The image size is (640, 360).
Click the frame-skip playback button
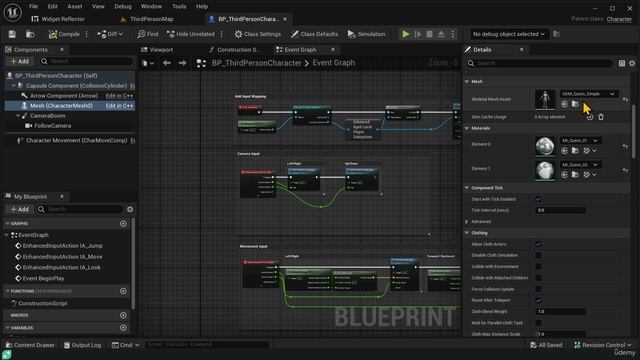418,34
